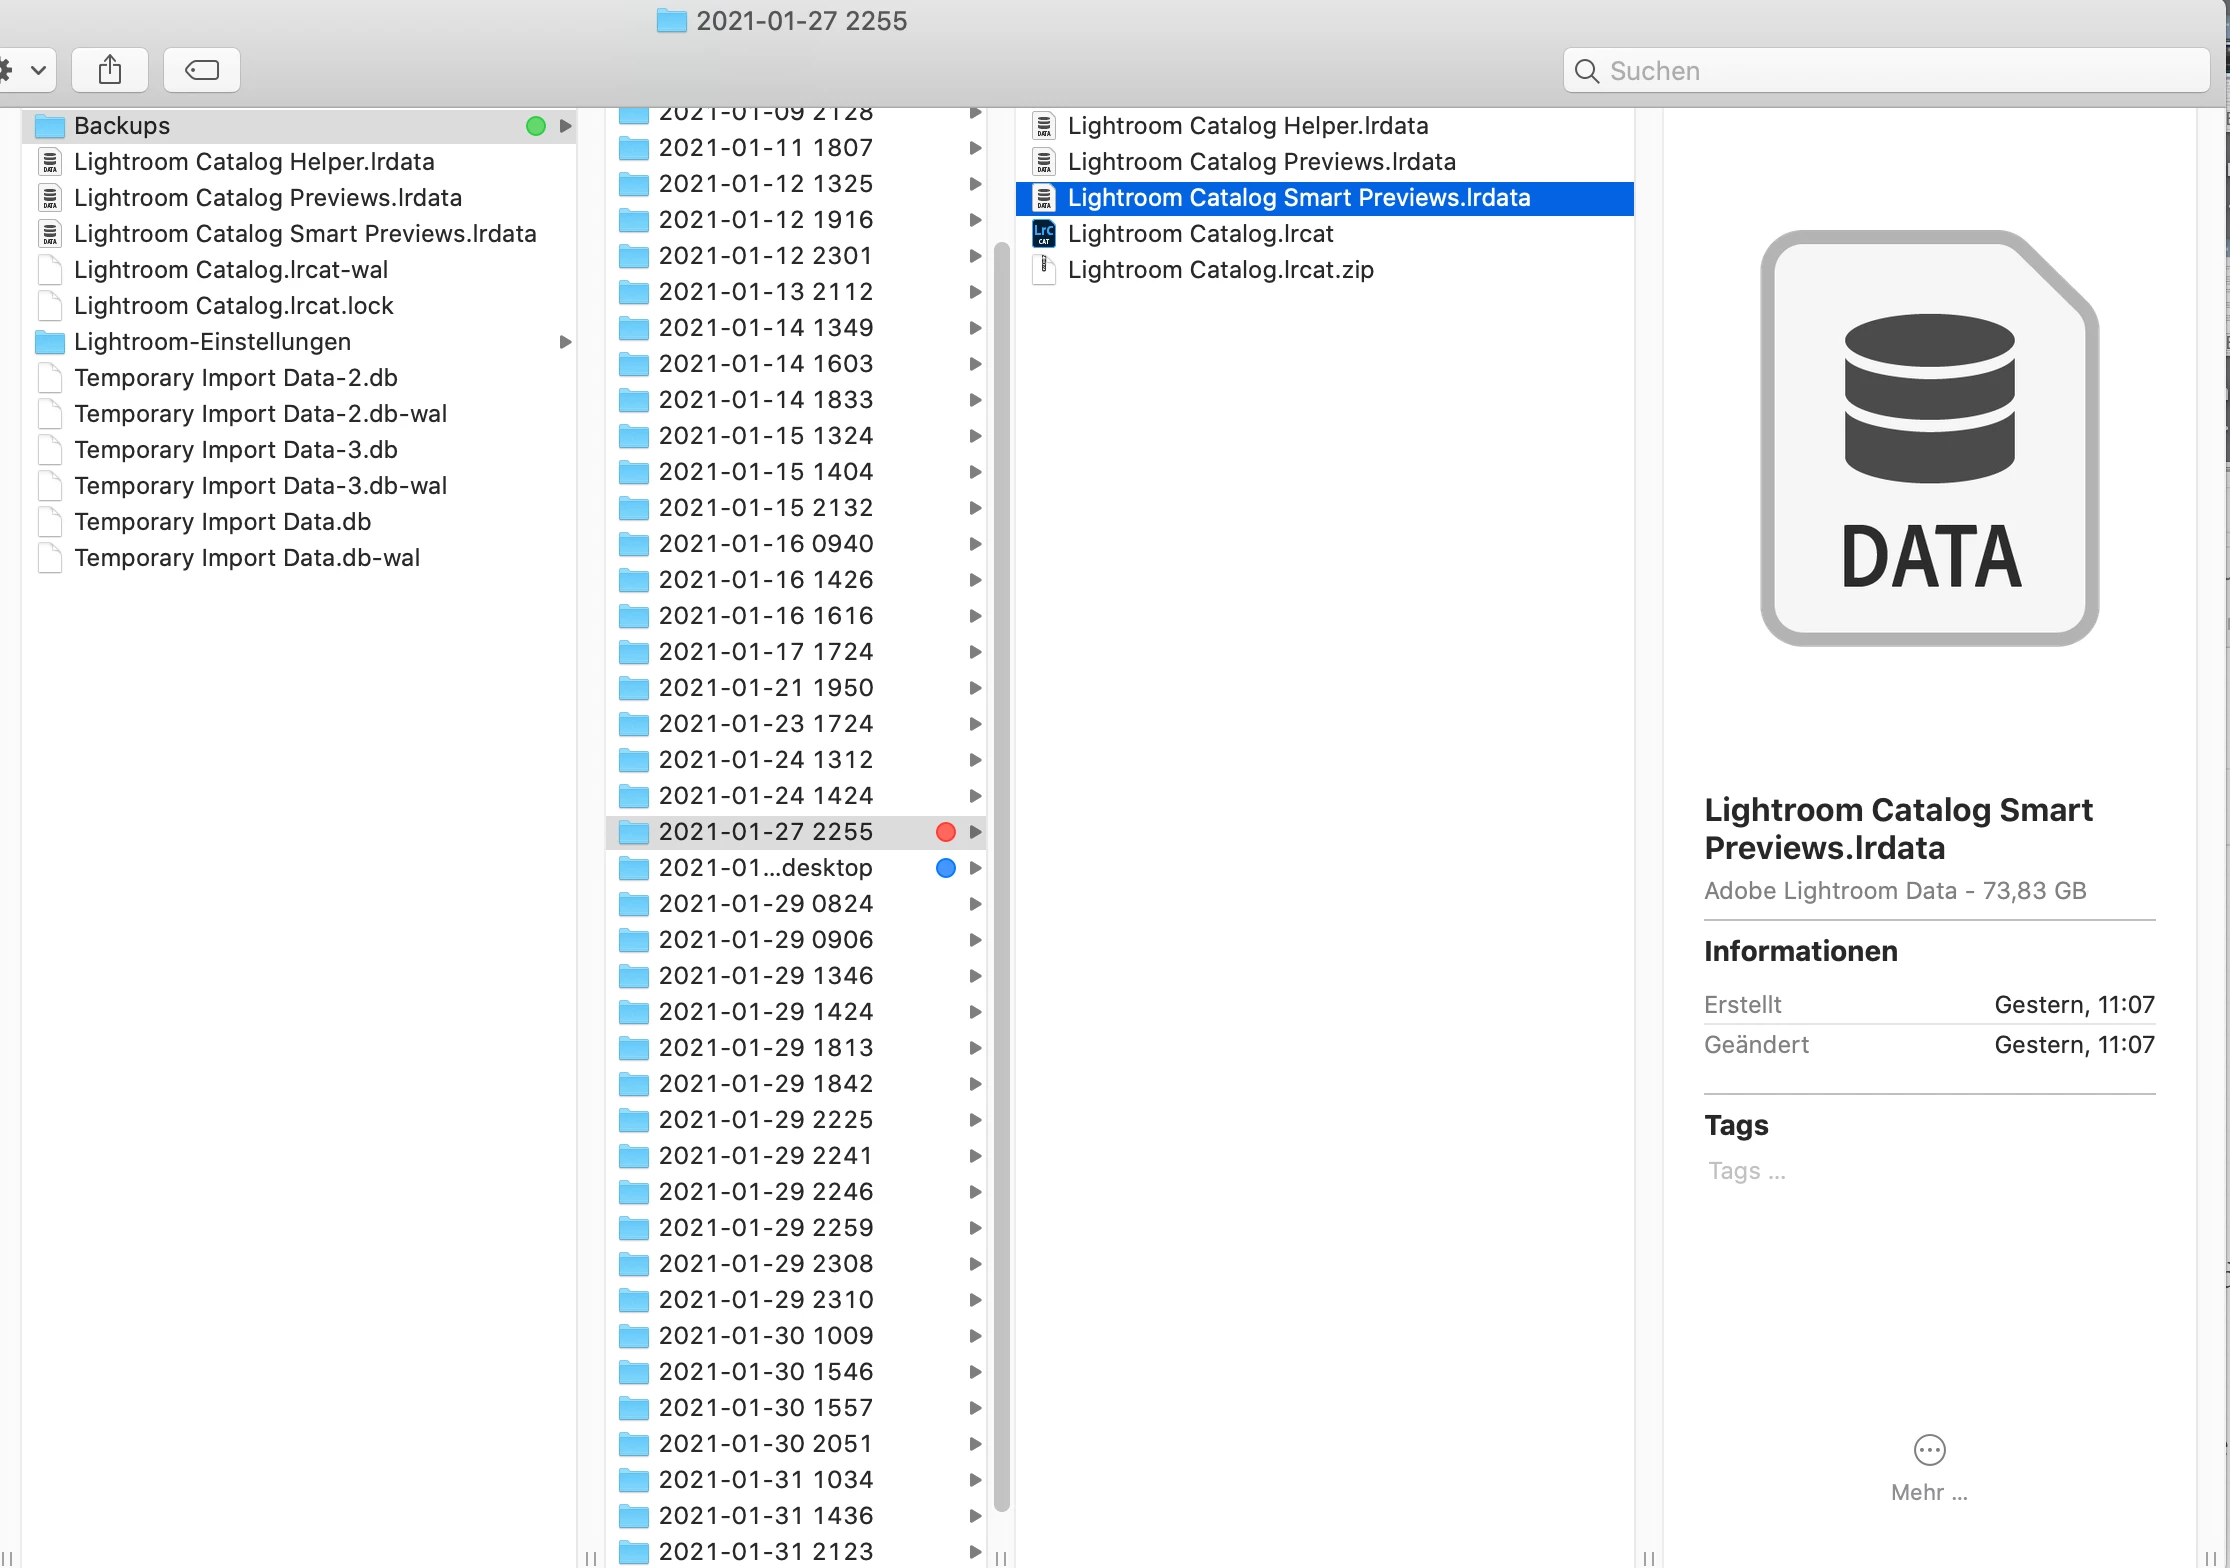Click the Mehr more-actions circle icon
The width and height of the screenshot is (2230, 1568).
(x=1929, y=1450)
